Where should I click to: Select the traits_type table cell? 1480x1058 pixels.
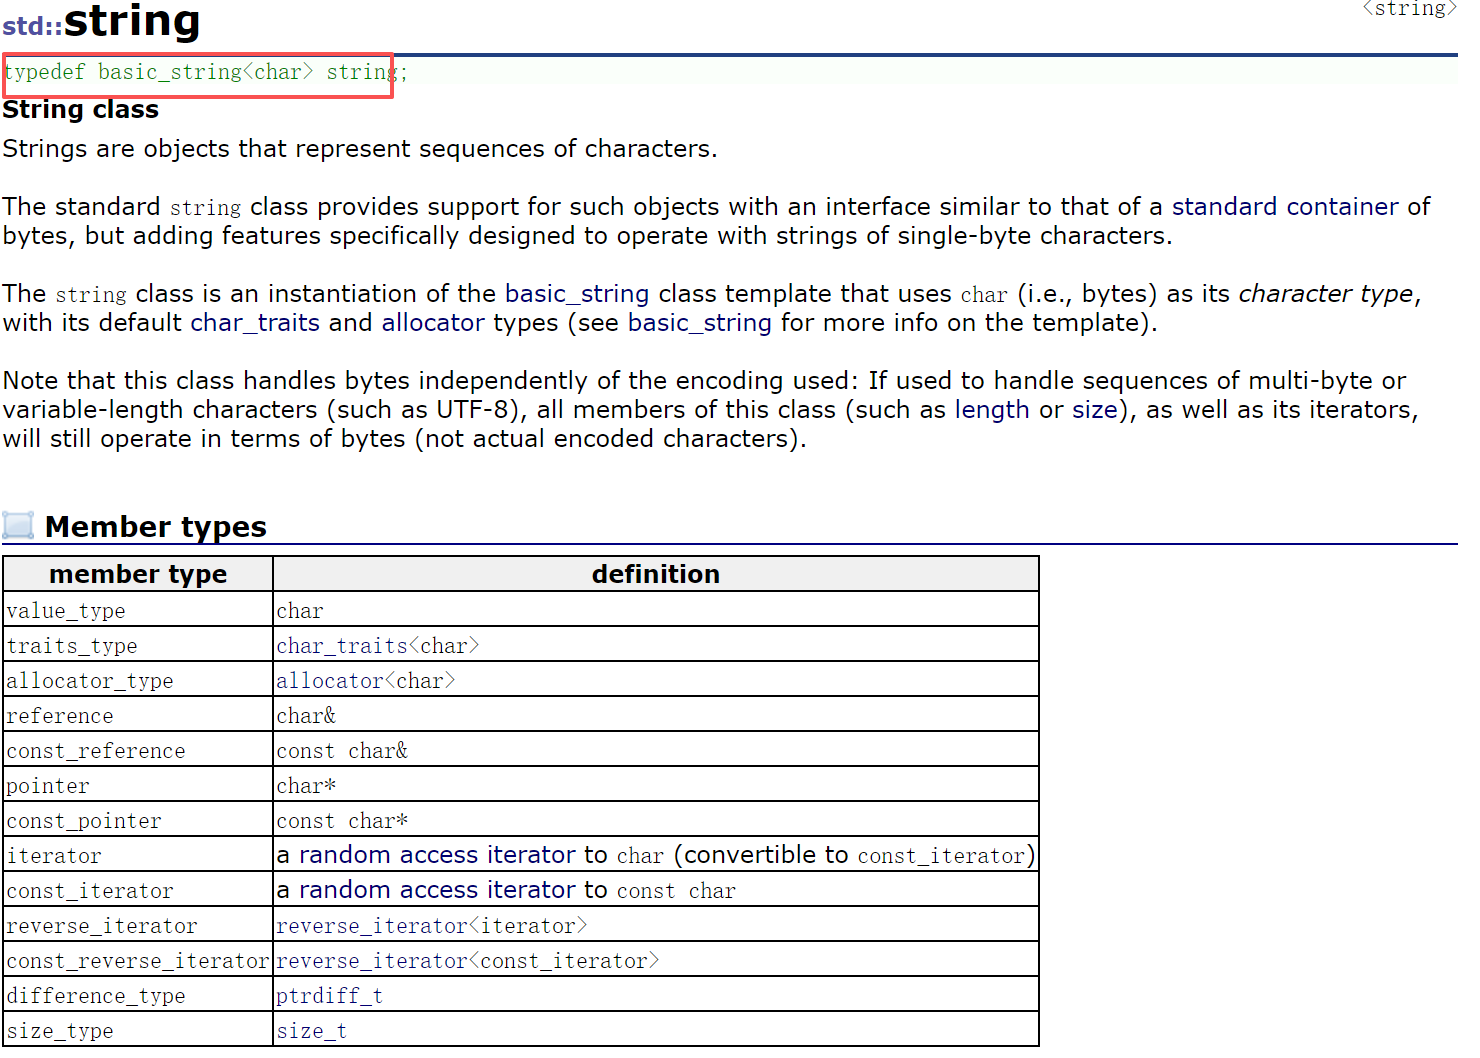138,645
